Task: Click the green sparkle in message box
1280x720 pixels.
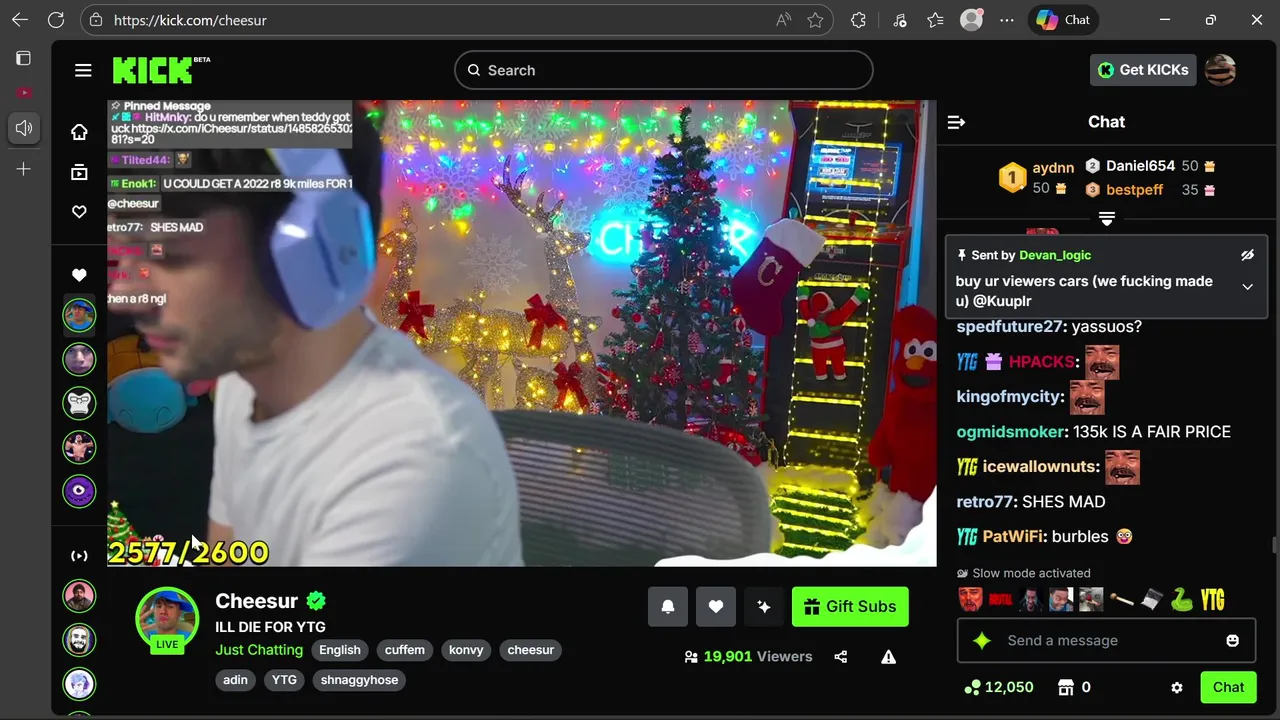Action: [x=982, y=641]
